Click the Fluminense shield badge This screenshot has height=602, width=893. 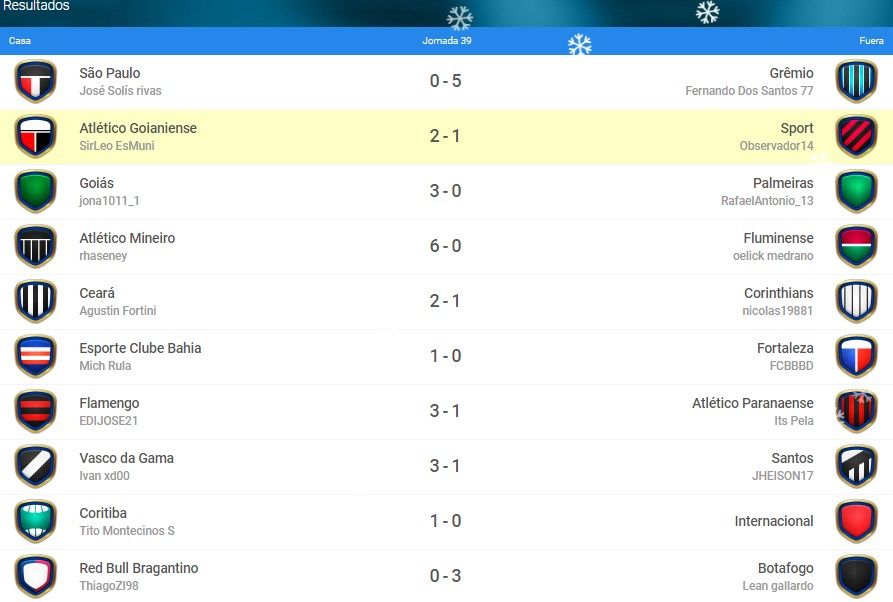tap(857, 246)
